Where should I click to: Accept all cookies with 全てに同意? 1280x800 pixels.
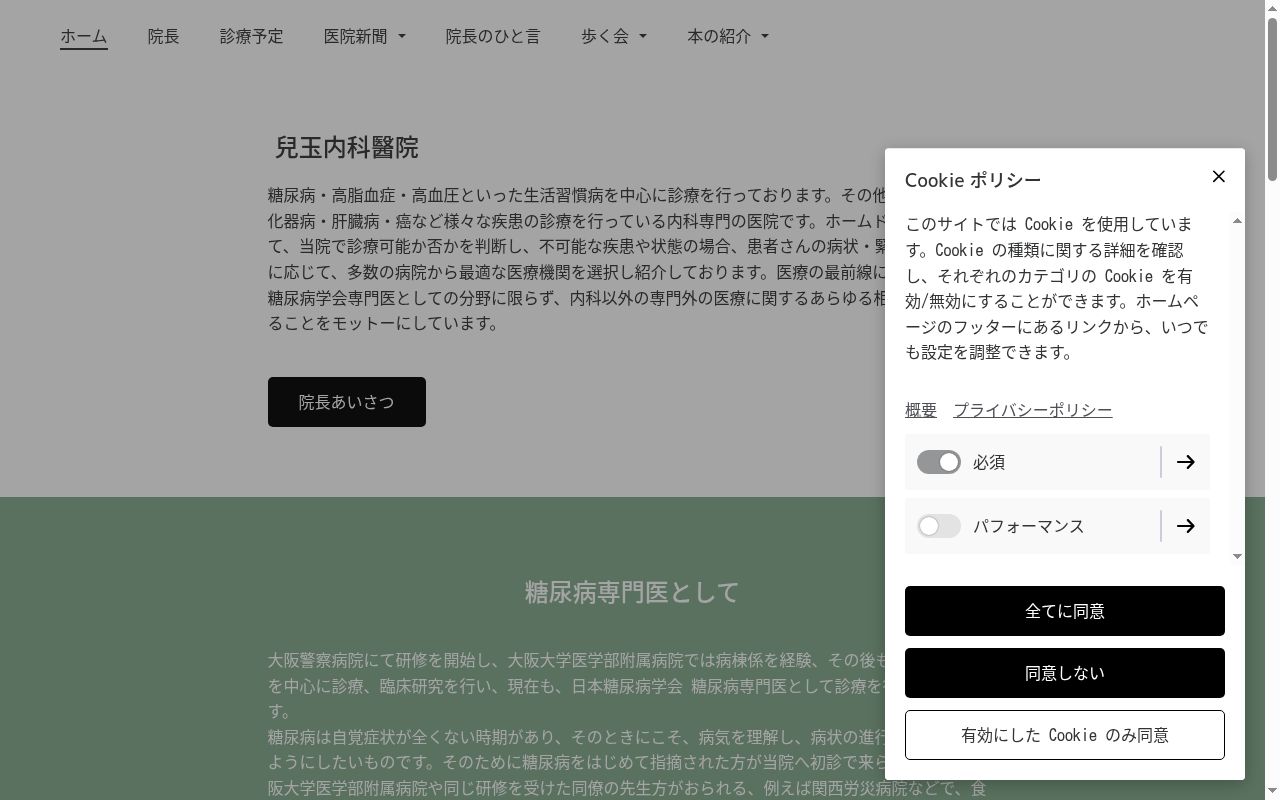coord(1065,611)
